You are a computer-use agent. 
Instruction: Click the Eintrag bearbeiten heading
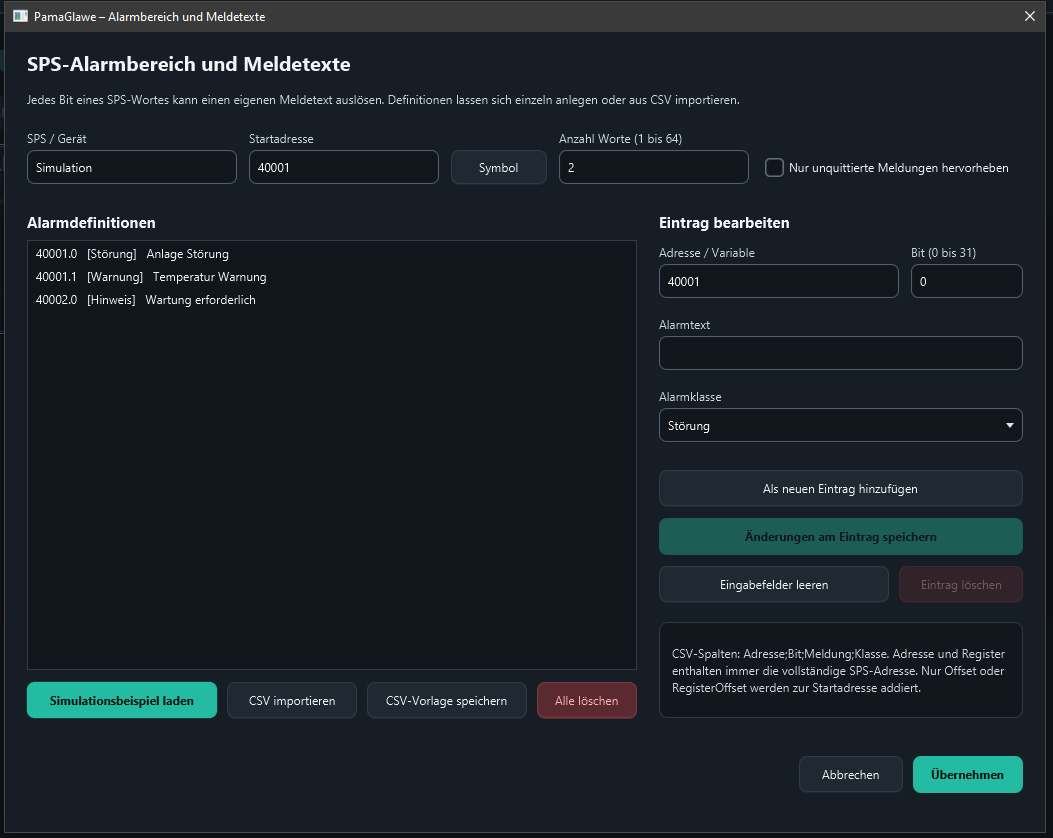[x=724, y=223]
